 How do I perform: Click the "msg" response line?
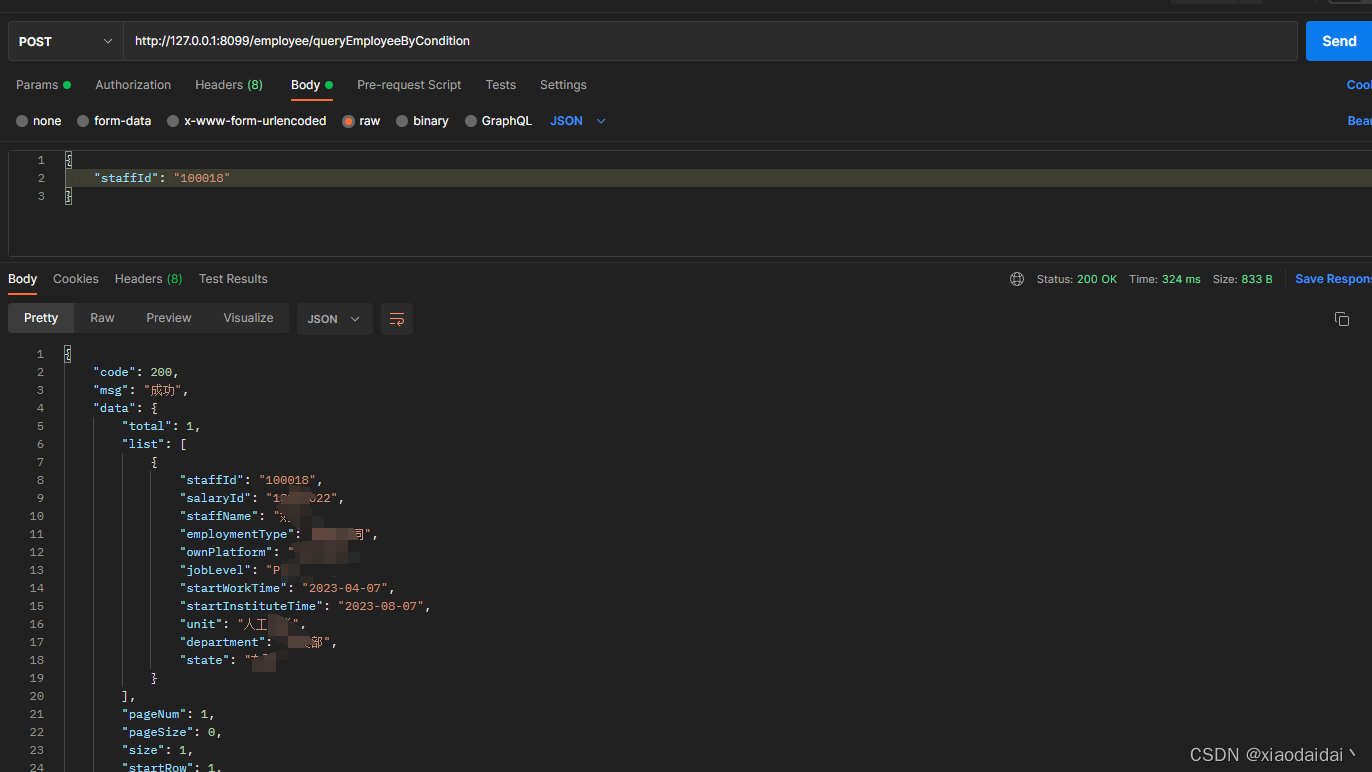coord(141,390)
